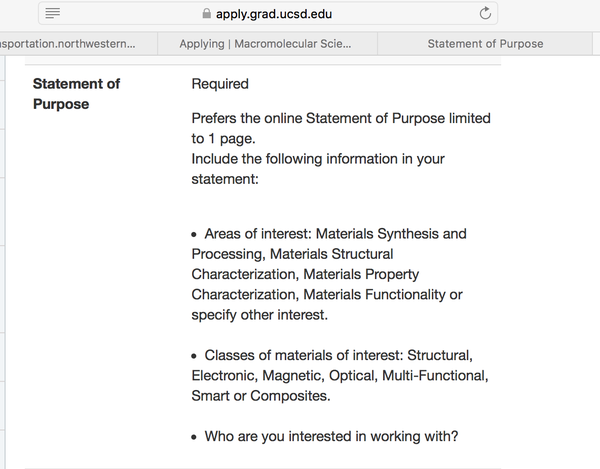Click the left sidebar panel edge
The width and height of the screenshot is (600, 469).
pyautogui.click(x=3, y=262)
